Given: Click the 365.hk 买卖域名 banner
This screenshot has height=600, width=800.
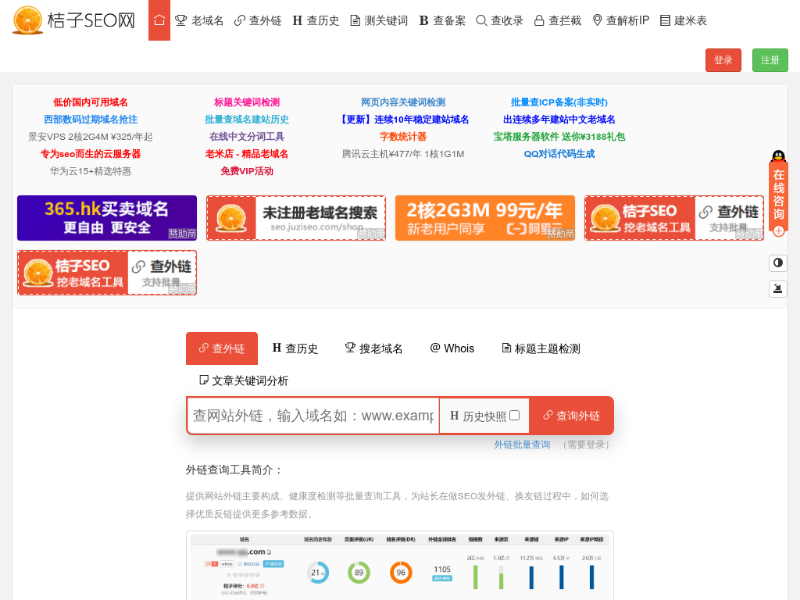Looking at the screenshot, I should point(107,218).
